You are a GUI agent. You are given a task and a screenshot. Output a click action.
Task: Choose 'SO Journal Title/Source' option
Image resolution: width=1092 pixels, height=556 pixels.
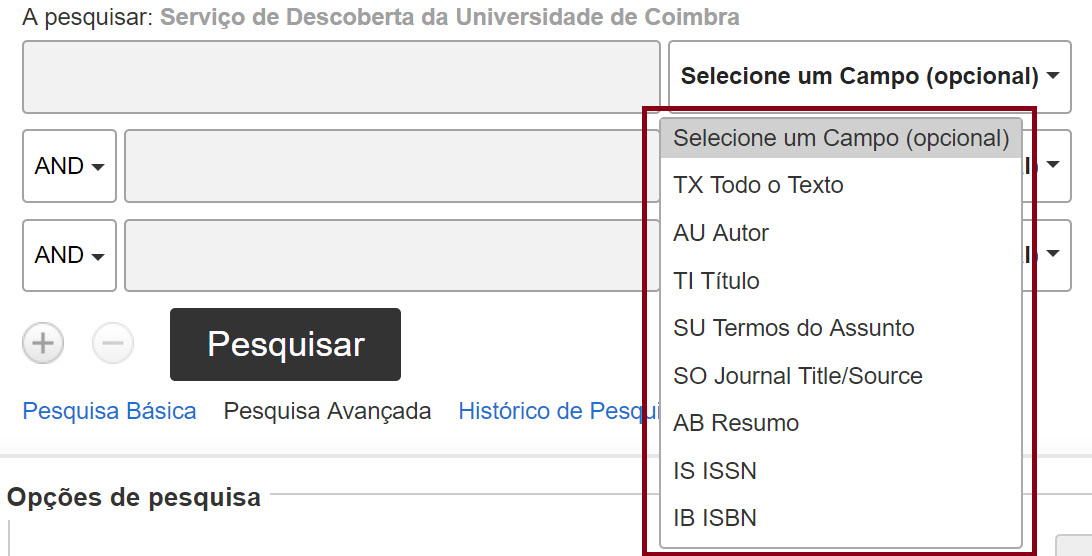tap(798, 376)
